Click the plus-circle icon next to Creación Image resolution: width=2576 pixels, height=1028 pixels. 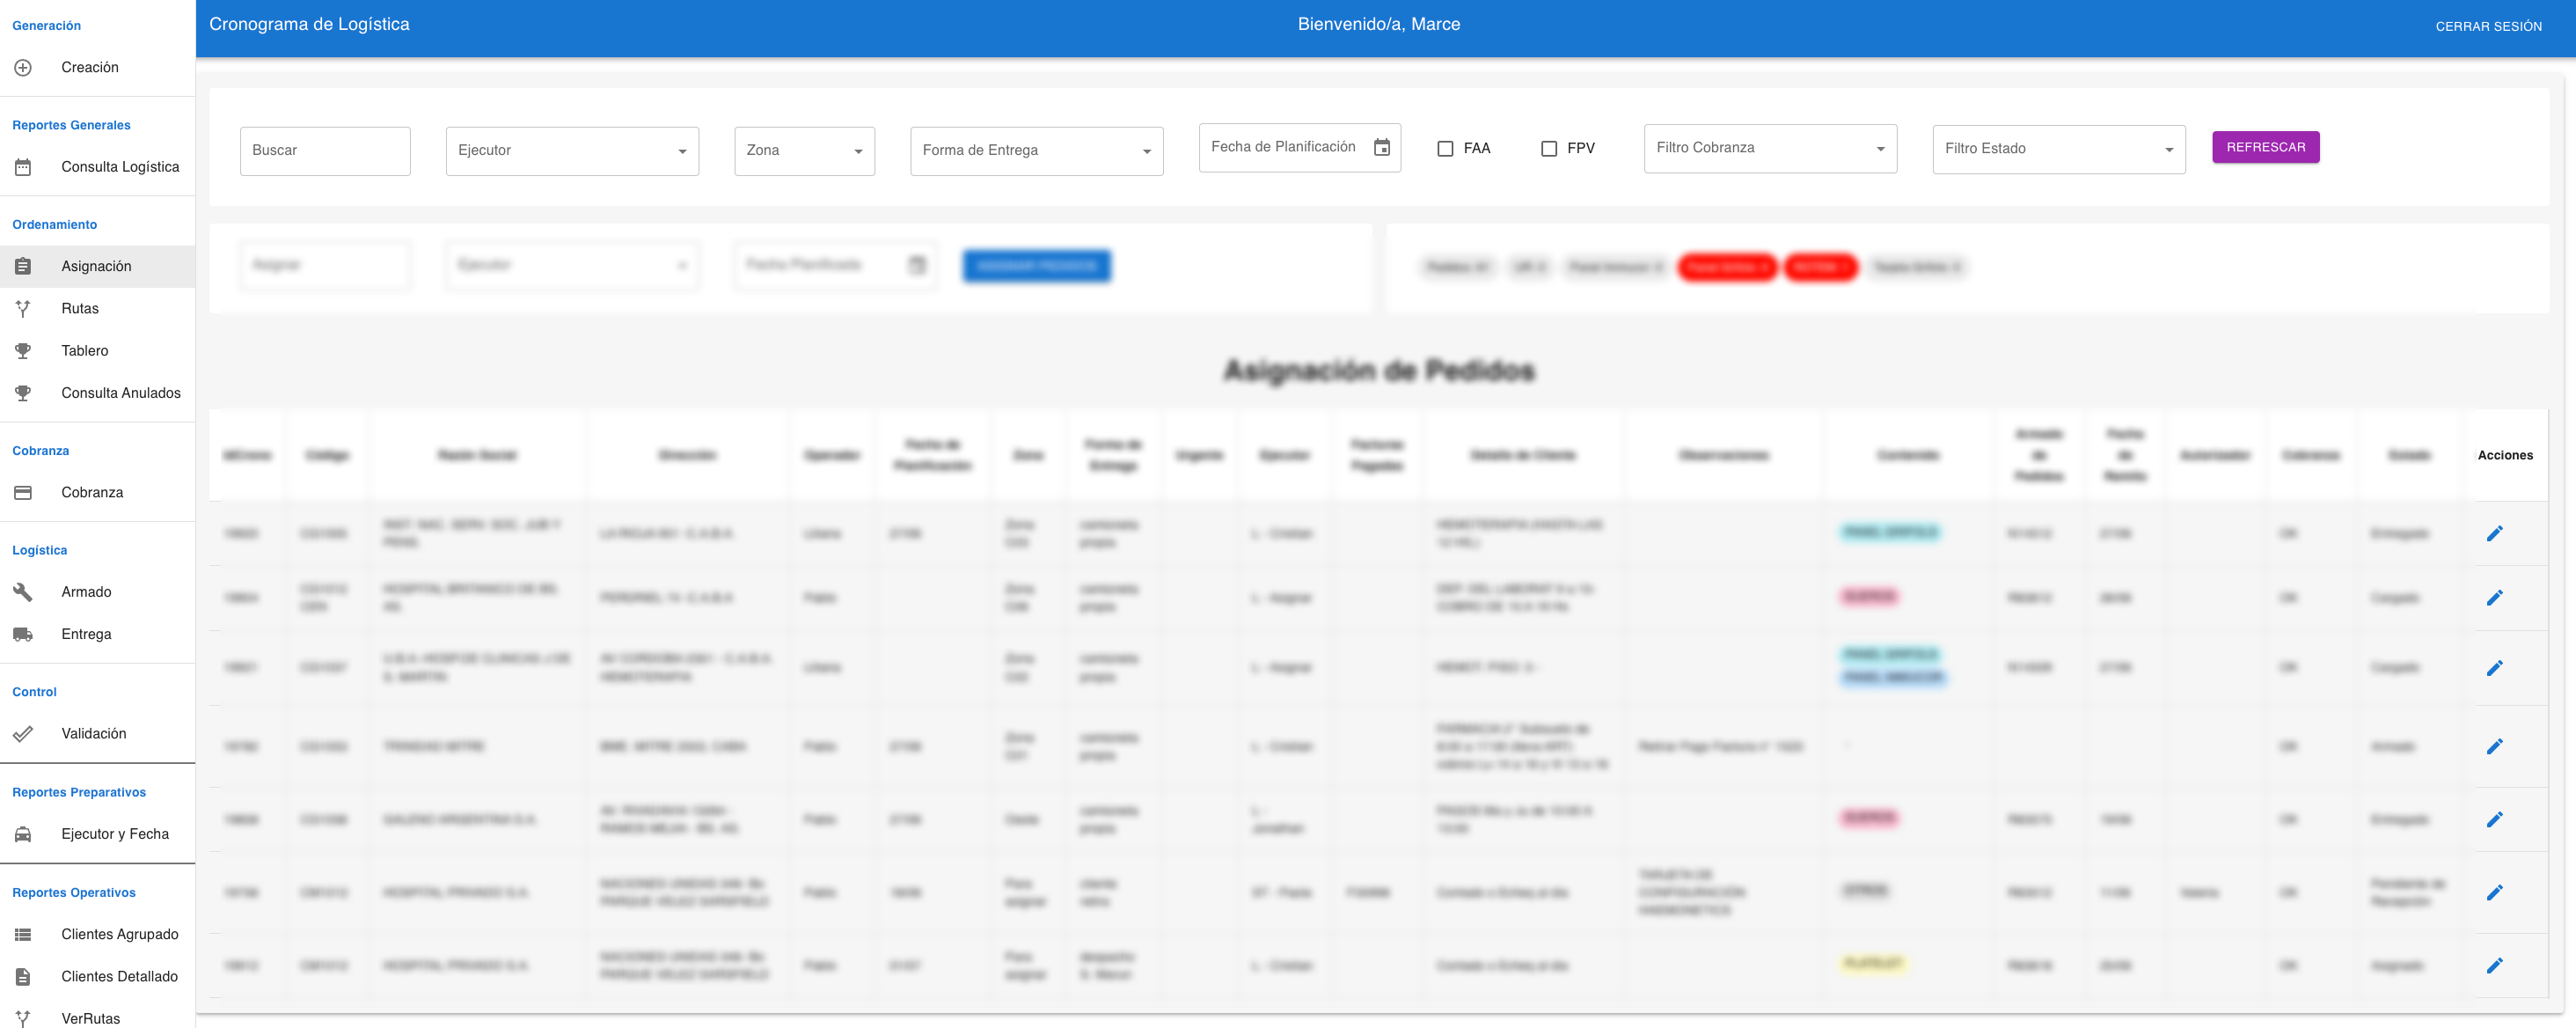[23, 67]
